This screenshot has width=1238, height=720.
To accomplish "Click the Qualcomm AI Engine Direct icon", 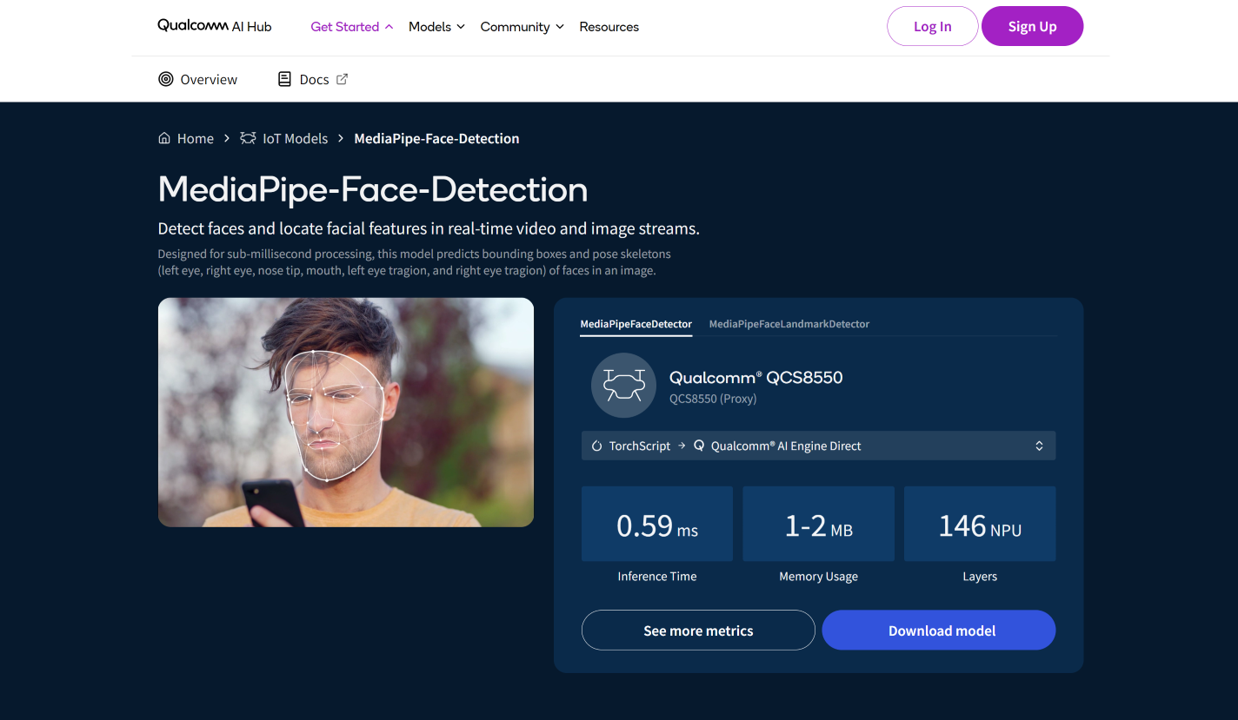I will 699,446.
